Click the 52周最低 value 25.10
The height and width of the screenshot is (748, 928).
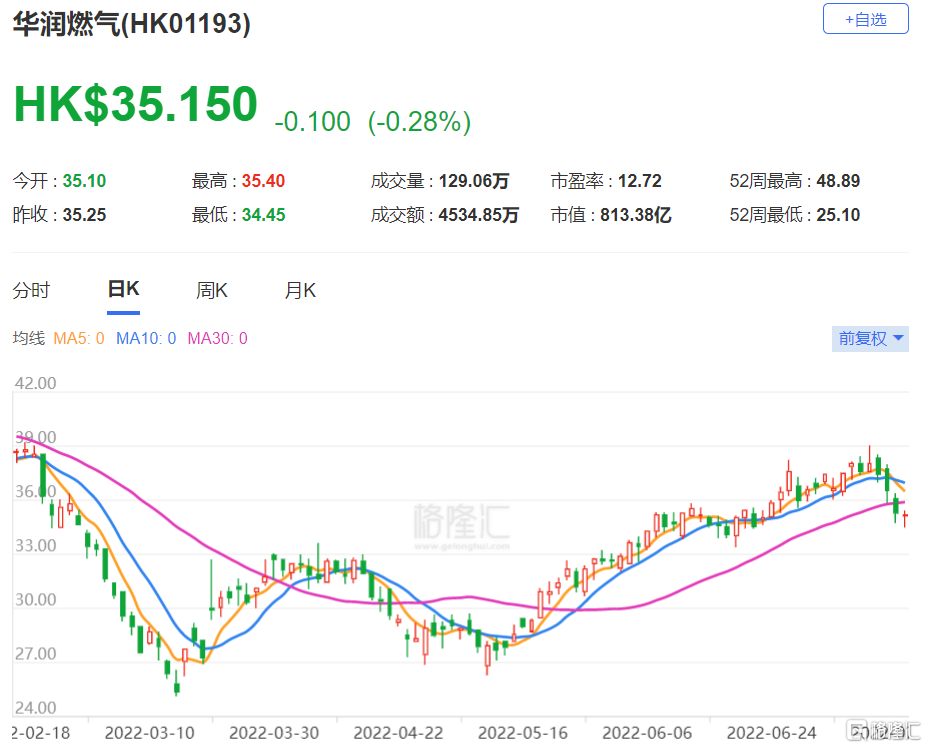838,215
